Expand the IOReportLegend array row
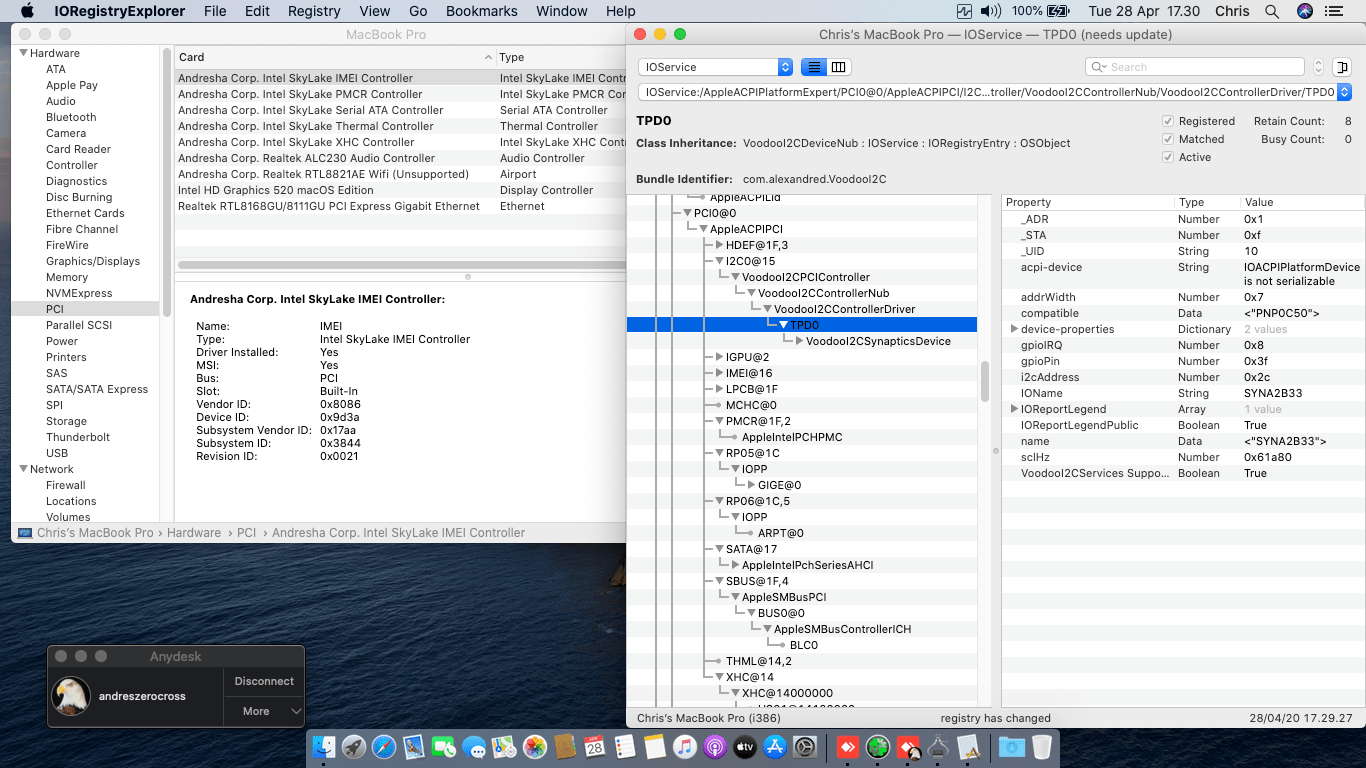1366x768 pixels. [1014, 409]
